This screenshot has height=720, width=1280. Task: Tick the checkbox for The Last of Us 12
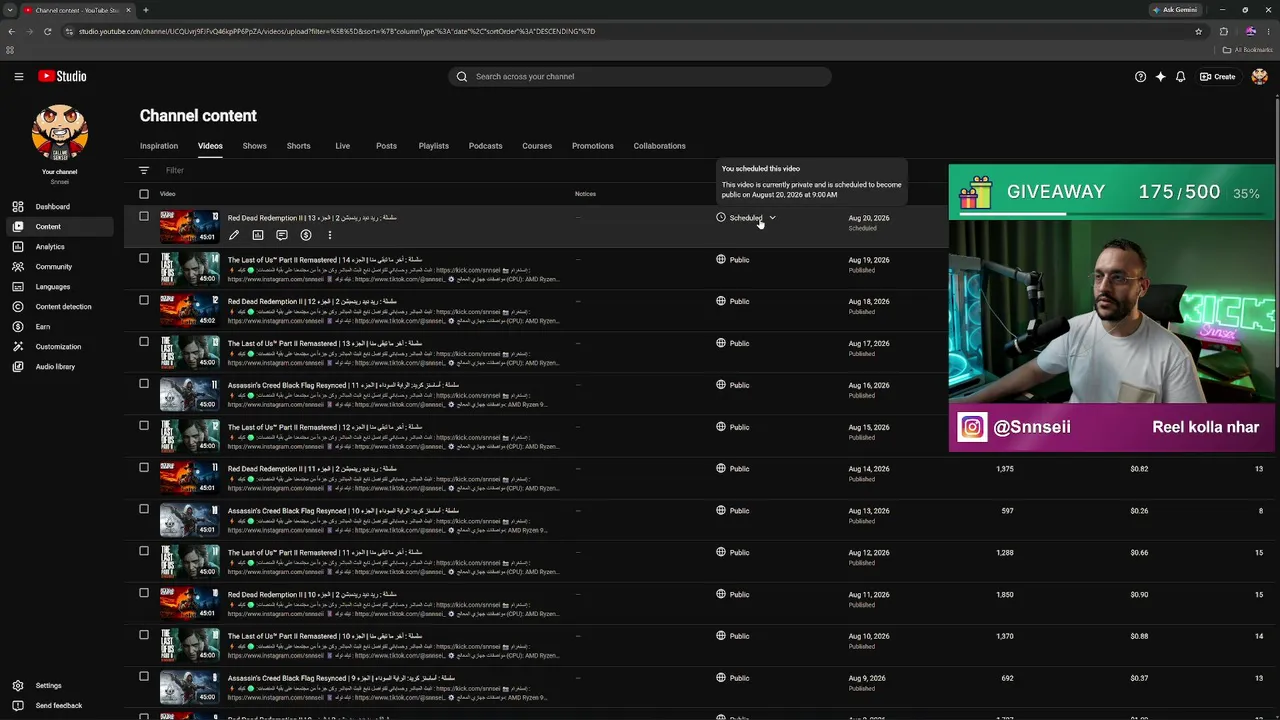(144, 426)
